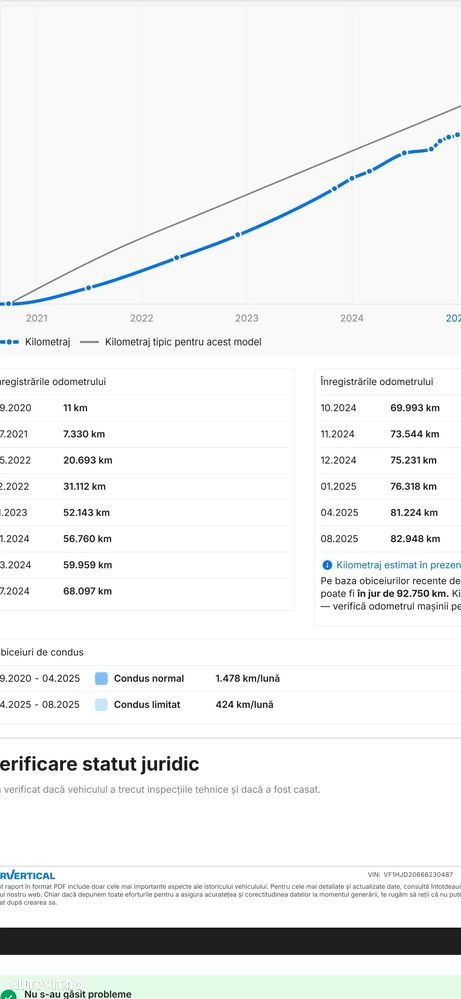This screenshot has width=461, height=999.
Task: Click the 82.948 km odometer reading
Action: pos(415,538)
